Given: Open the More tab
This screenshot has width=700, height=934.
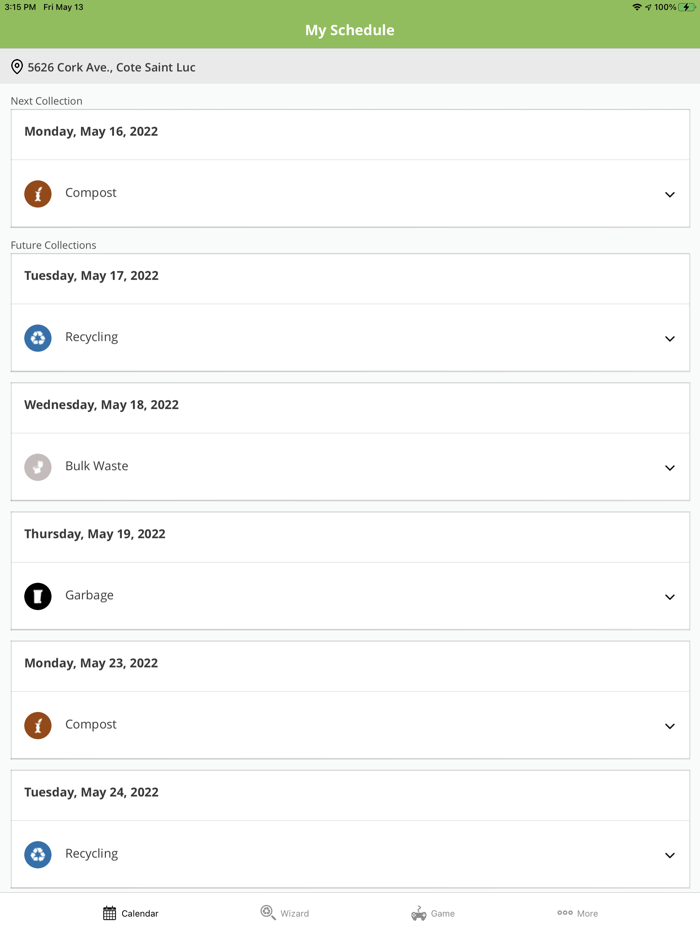Looking at the screenshot, I should click(x=578, y=913).
